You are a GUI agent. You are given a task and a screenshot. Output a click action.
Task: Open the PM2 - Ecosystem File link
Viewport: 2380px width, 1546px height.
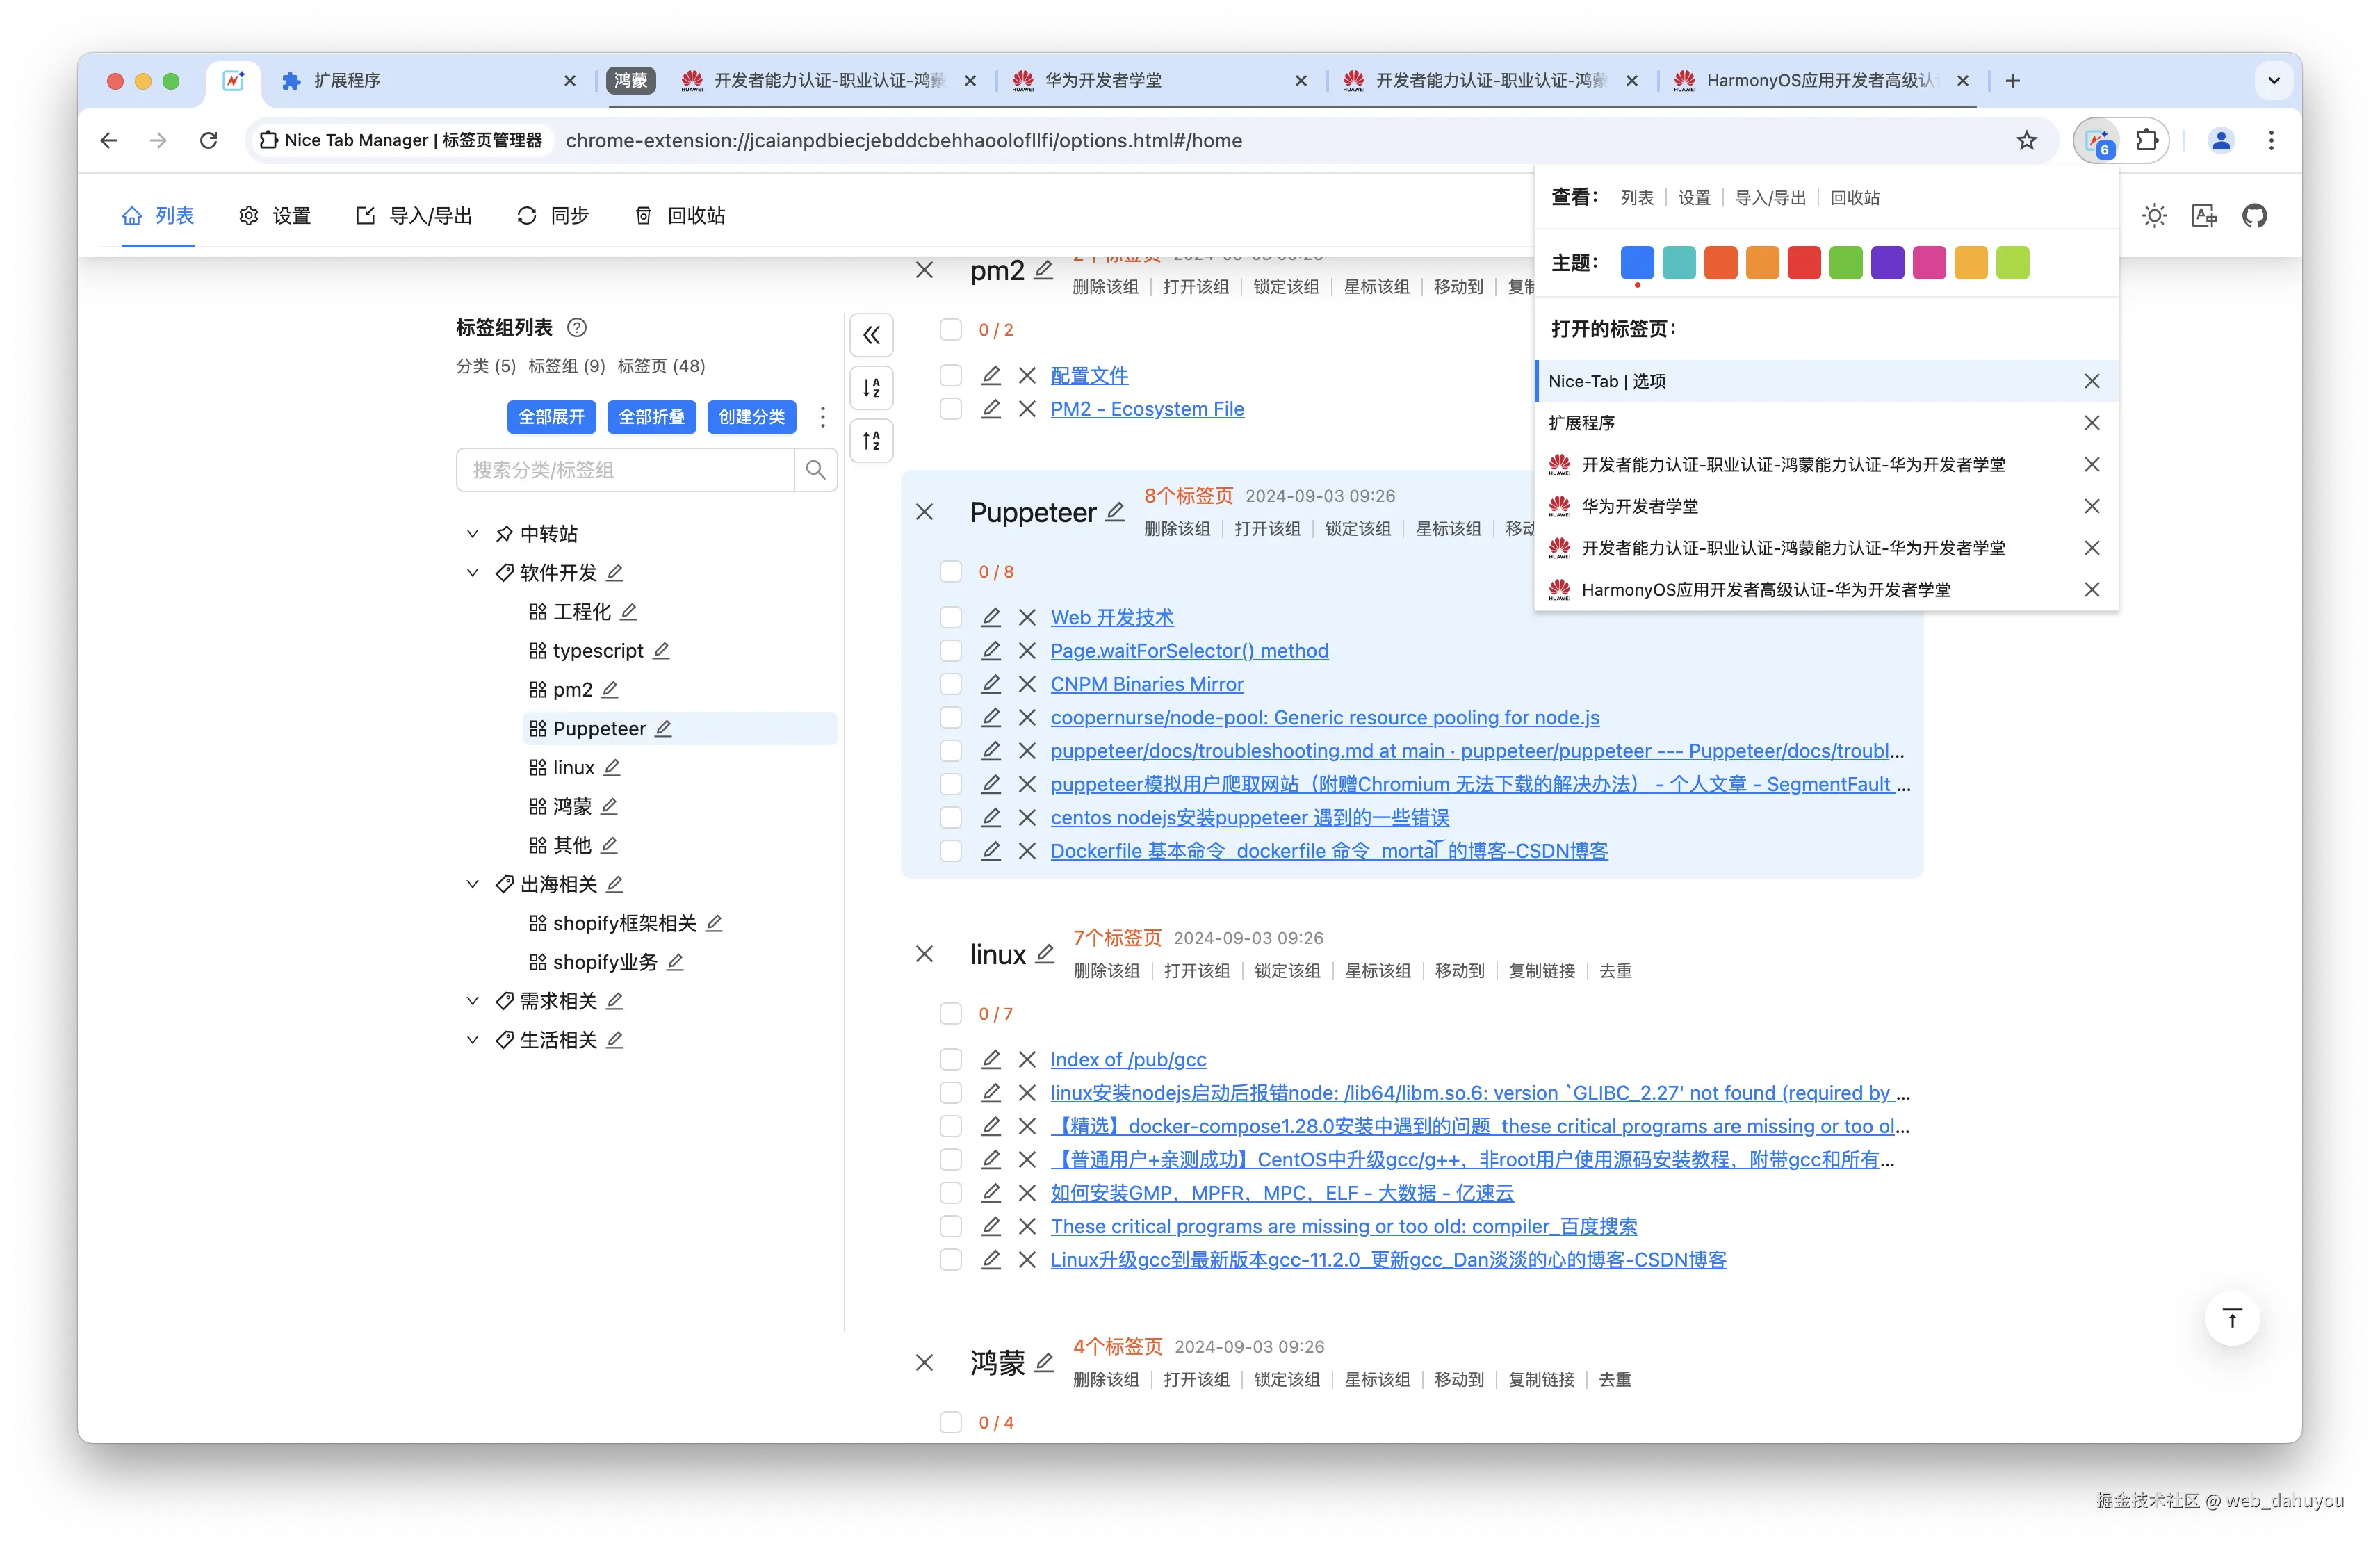[x=1146, y=409]
